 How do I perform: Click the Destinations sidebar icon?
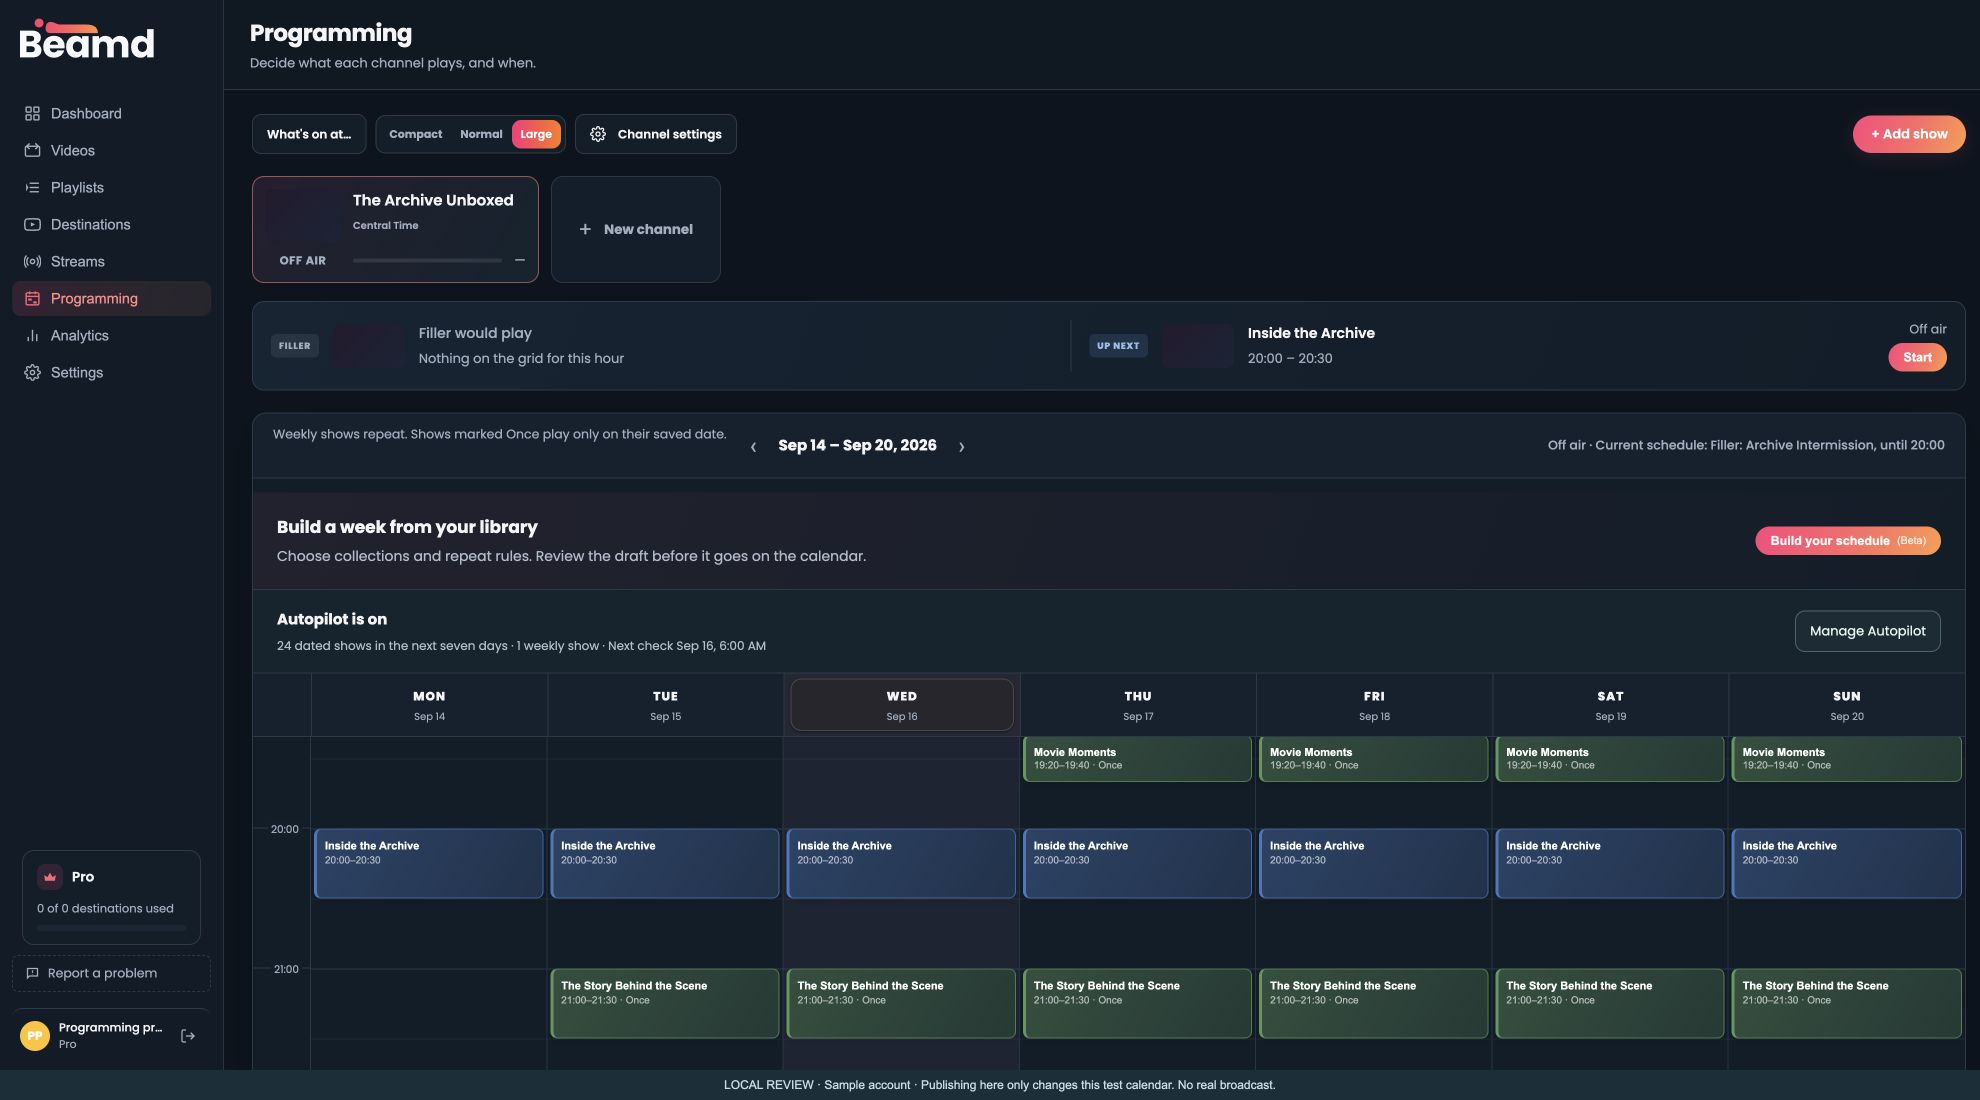(x=32, y=225)
